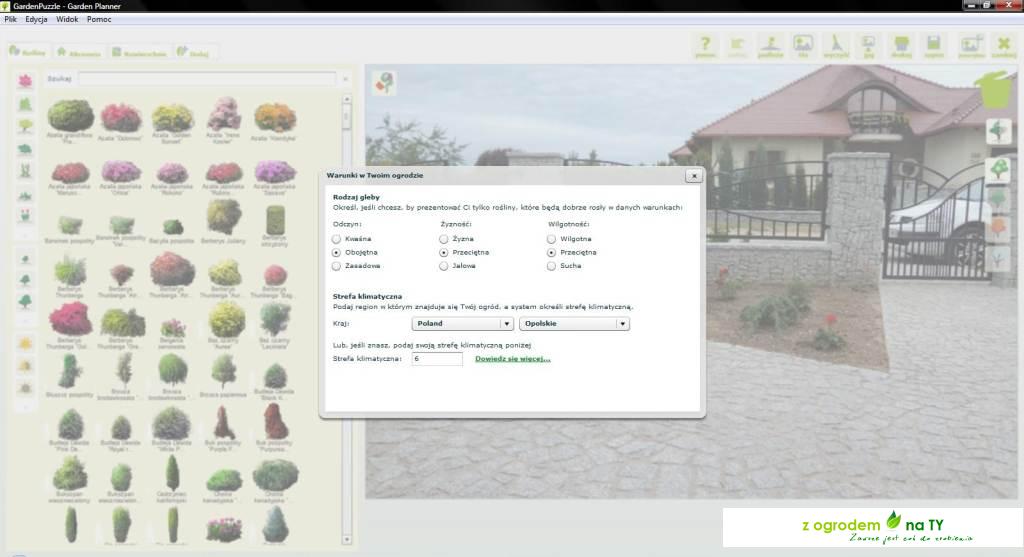1024x557 pixels.
Task: Open the Edycja menu
Action: (43, 19)
